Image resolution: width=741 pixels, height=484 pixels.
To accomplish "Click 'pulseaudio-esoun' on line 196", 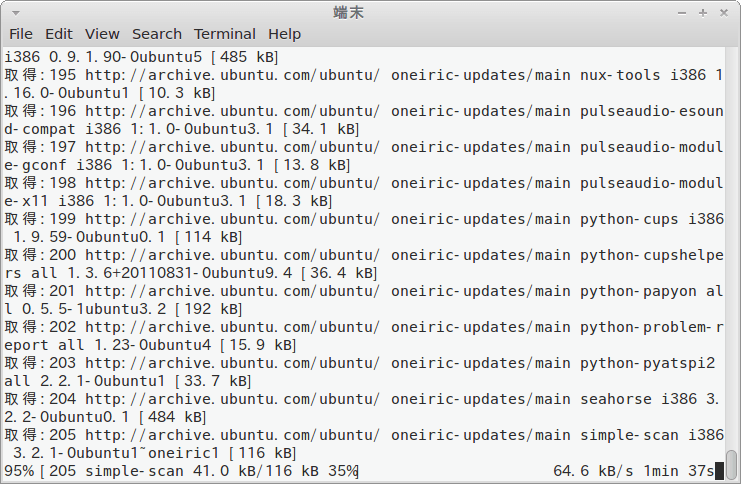I will 652,111.
